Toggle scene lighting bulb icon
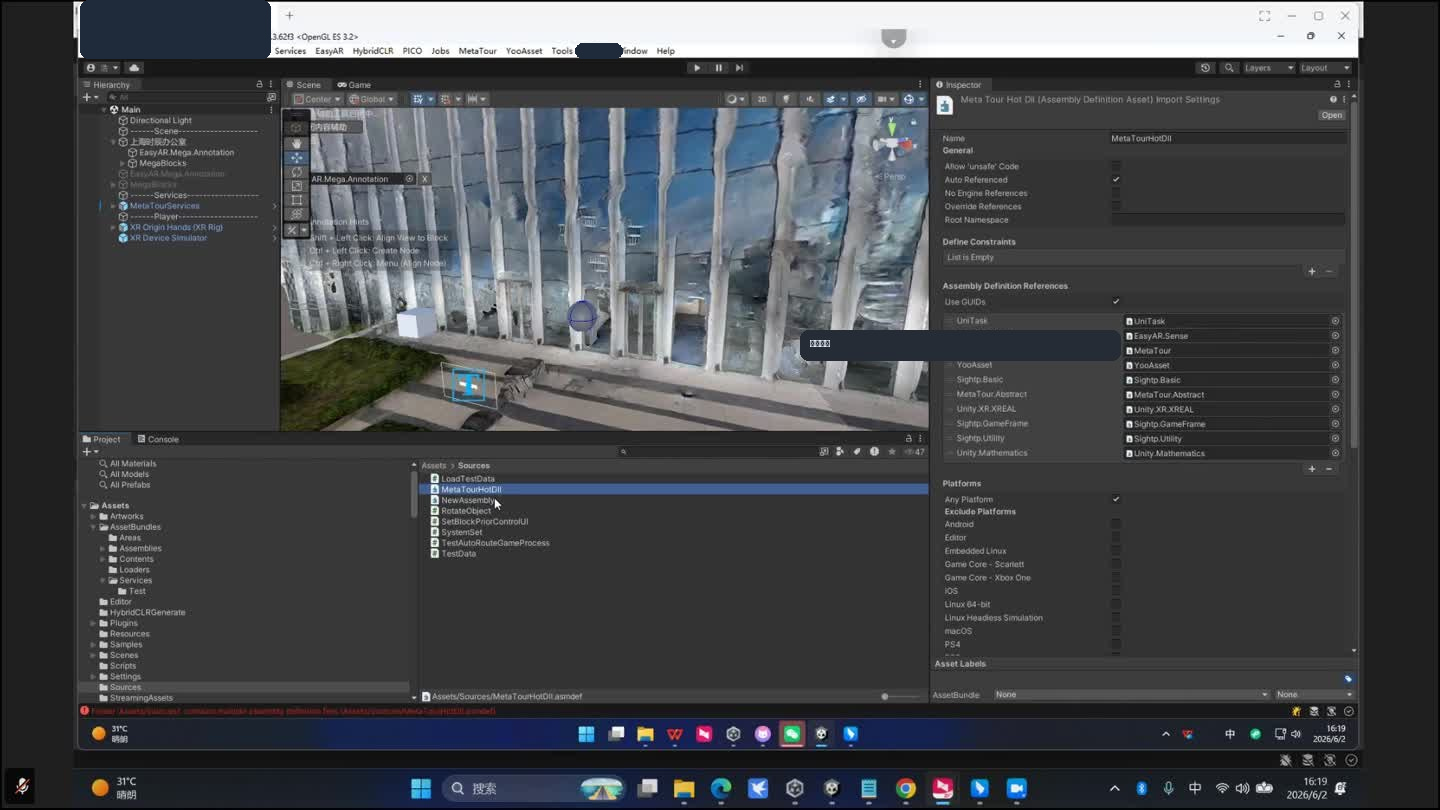 tap(786, 99)
